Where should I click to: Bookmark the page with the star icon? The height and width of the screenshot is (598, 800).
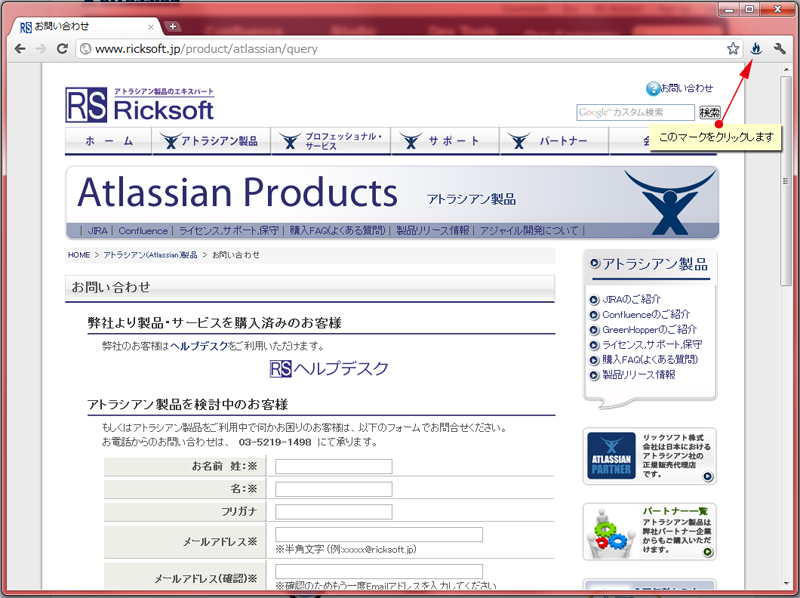coord(733,49)
